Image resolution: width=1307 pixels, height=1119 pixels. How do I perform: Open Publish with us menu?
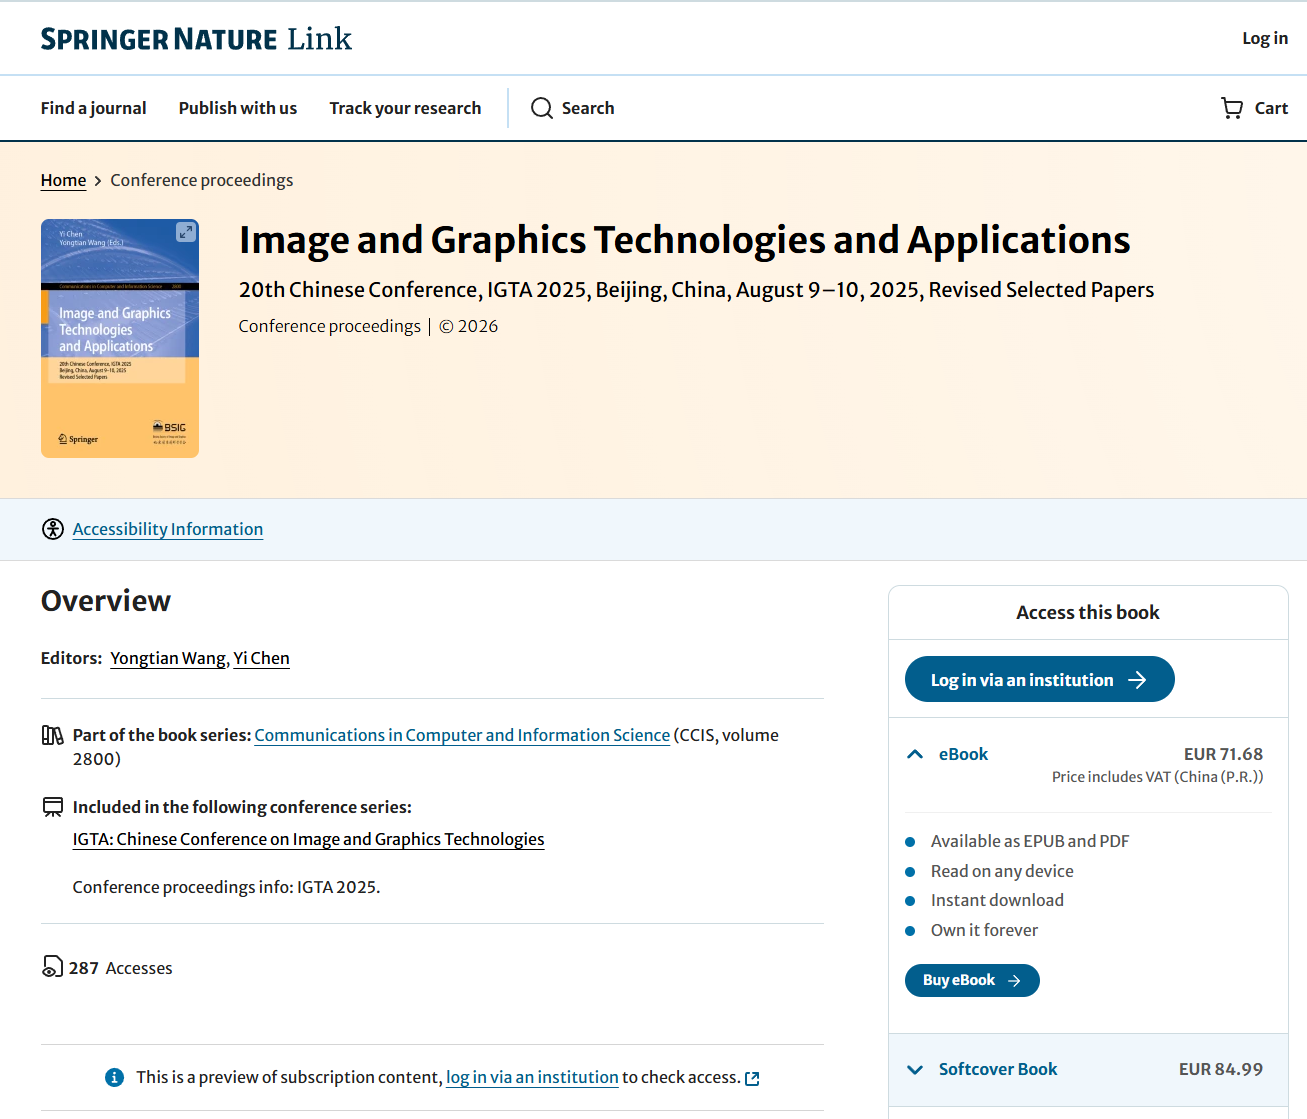tap(238, 108)
